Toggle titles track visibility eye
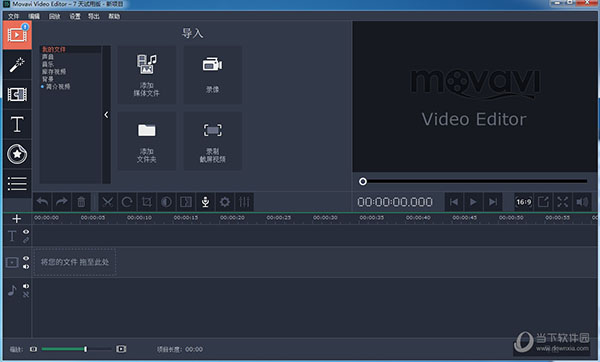The image size is (600, 362). coord(26,232)
